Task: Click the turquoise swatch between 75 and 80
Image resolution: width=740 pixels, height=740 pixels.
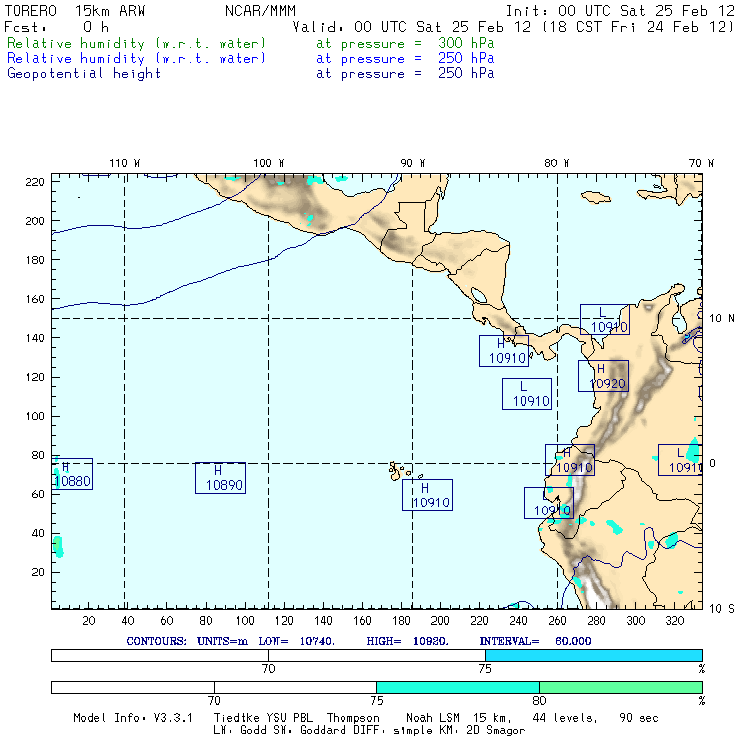Action: tap(458, 687)
